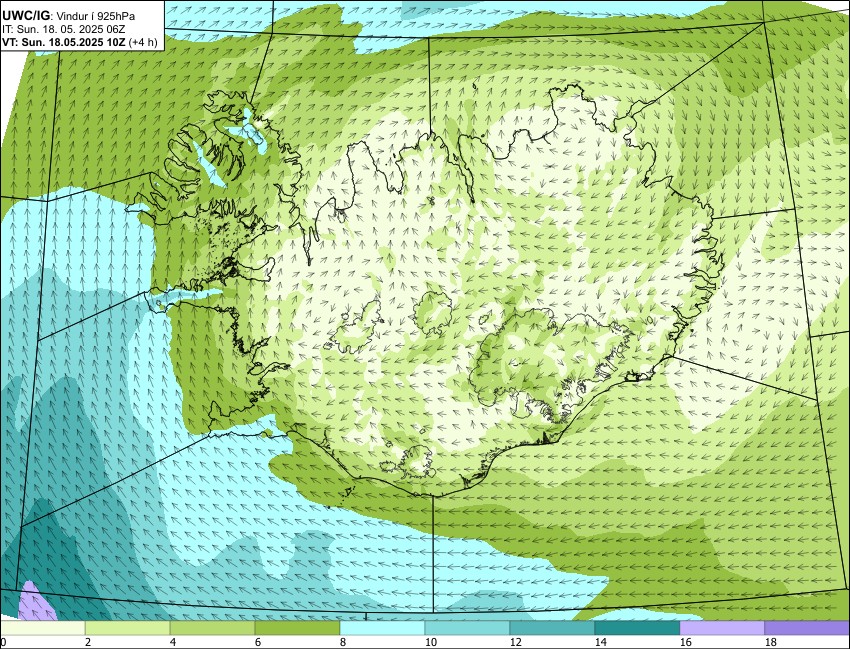
Task: Click the 'IT: Sun. 18. 05. 2025 06Z' line
Action: pyautogui.click(x=63, y=30)
